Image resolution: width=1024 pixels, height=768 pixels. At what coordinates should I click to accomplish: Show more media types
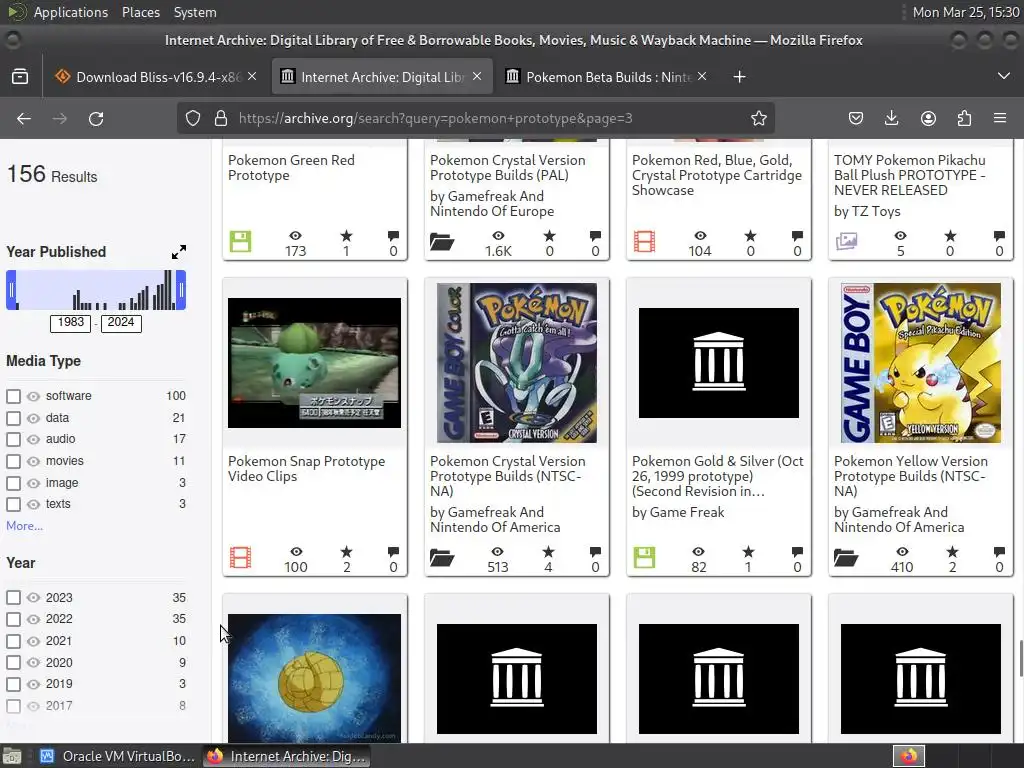(24, 526)
